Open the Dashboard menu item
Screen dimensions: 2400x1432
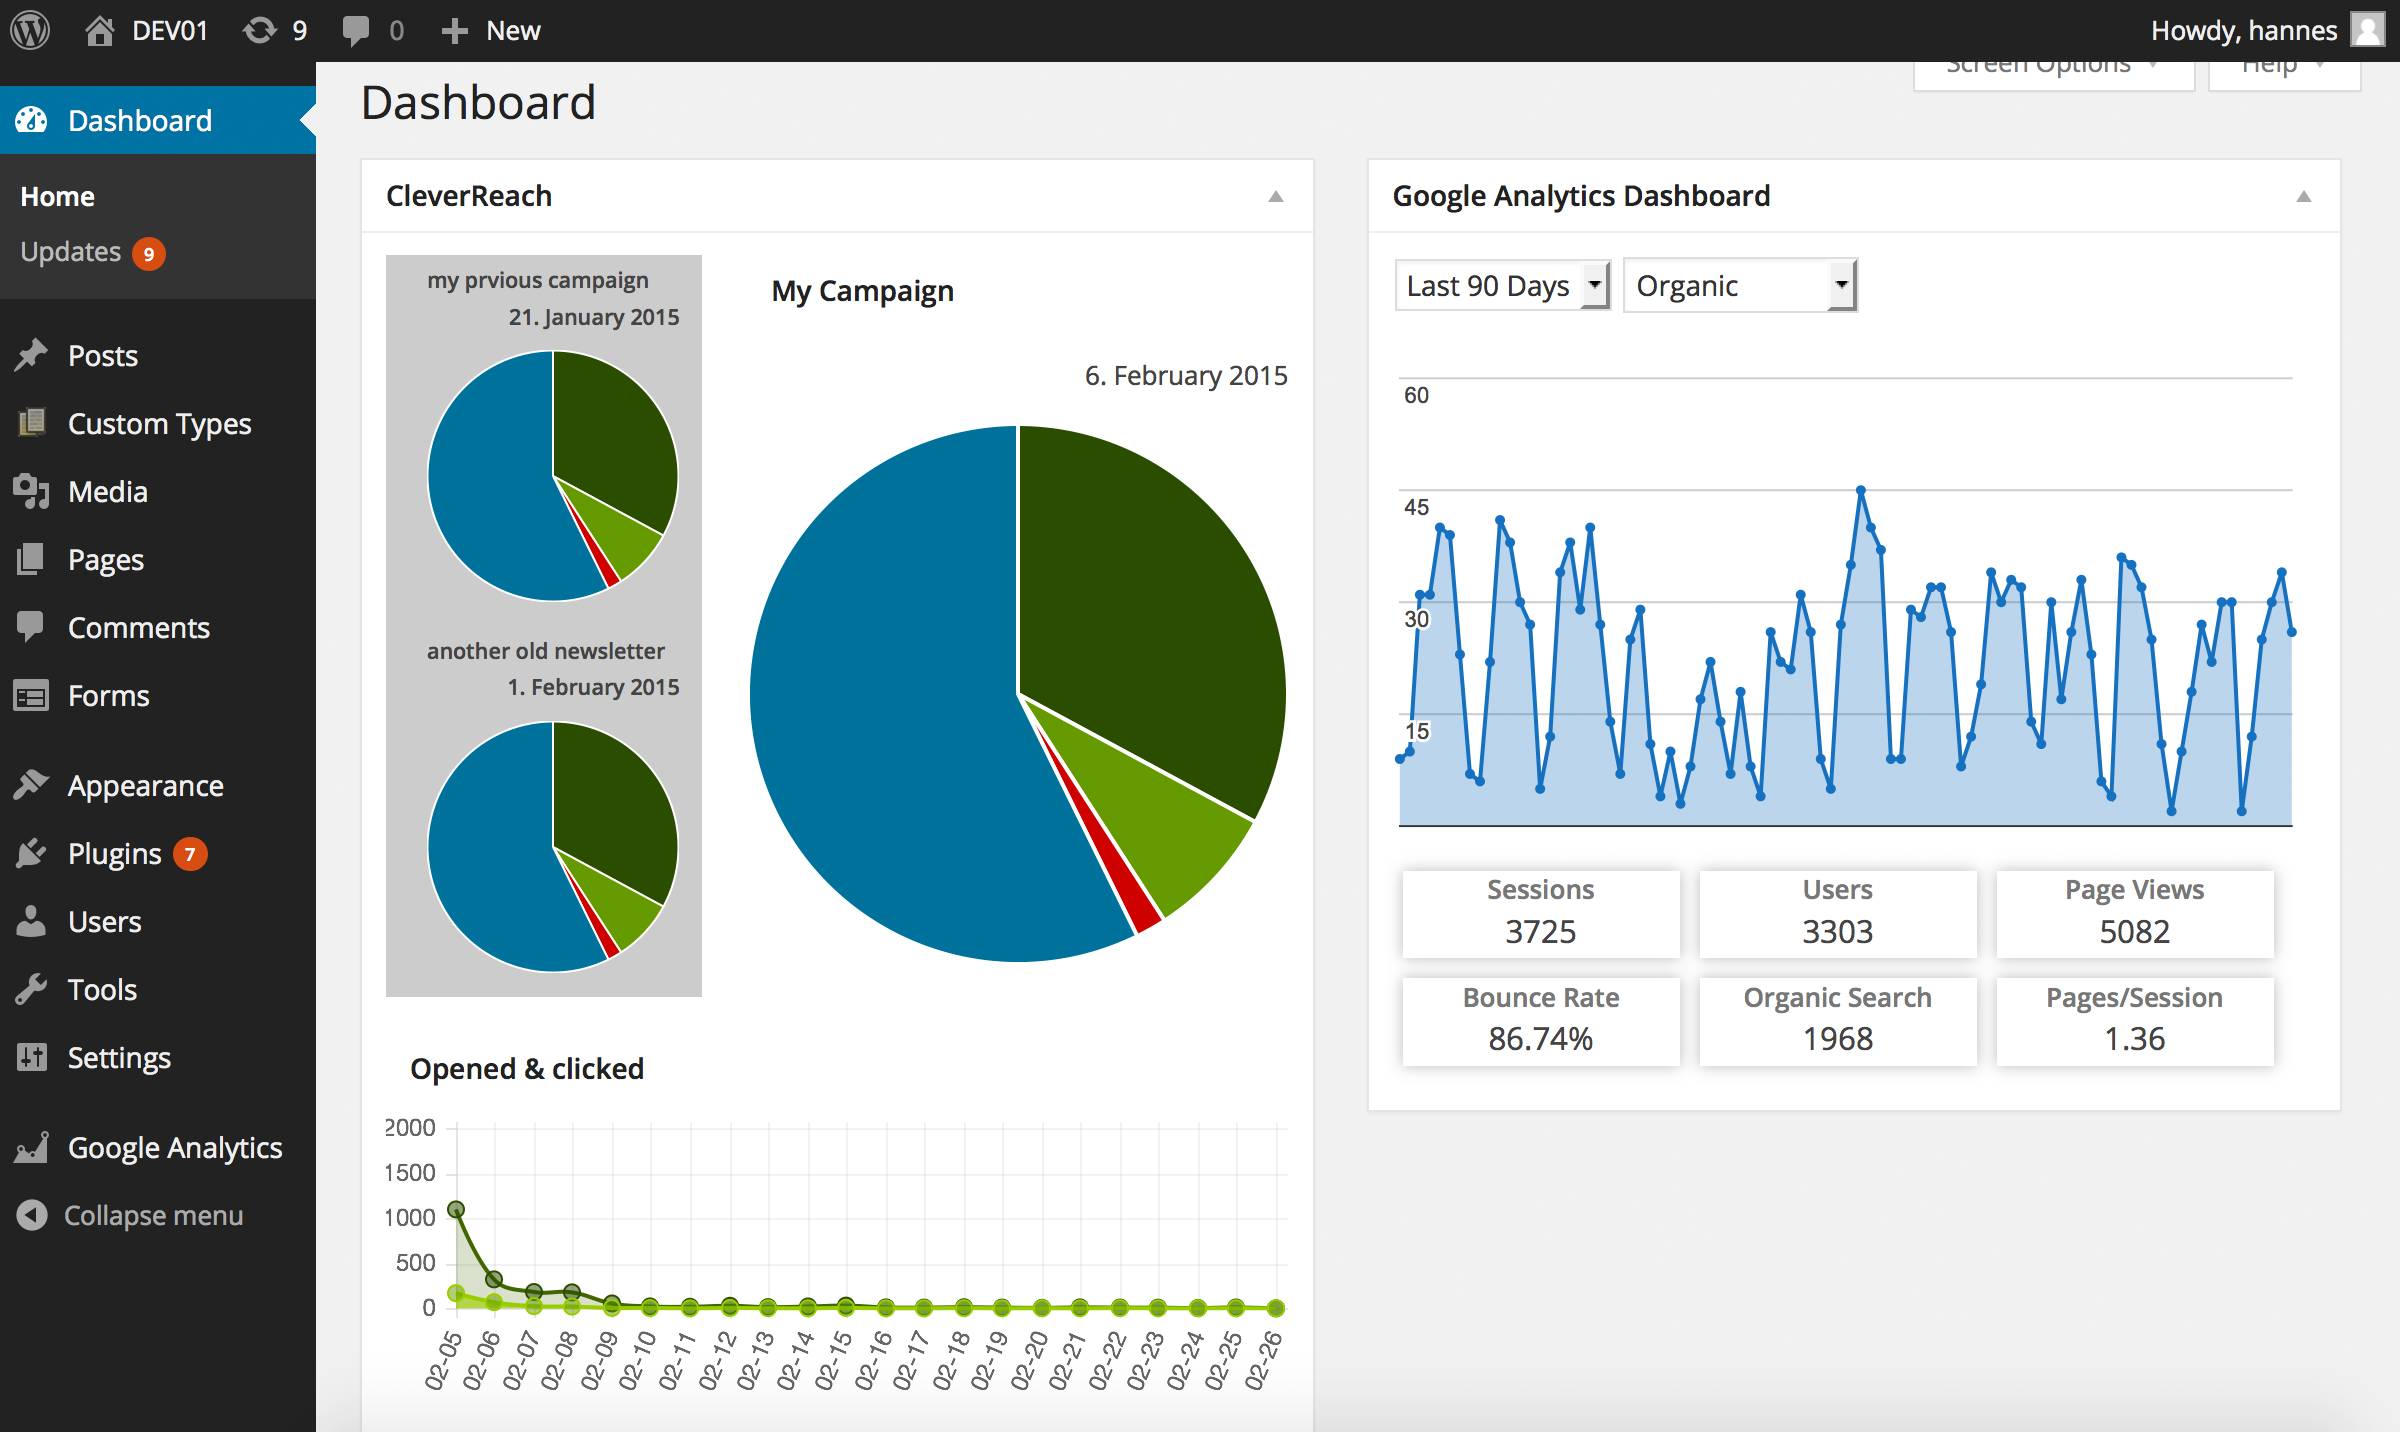point(158,120)
